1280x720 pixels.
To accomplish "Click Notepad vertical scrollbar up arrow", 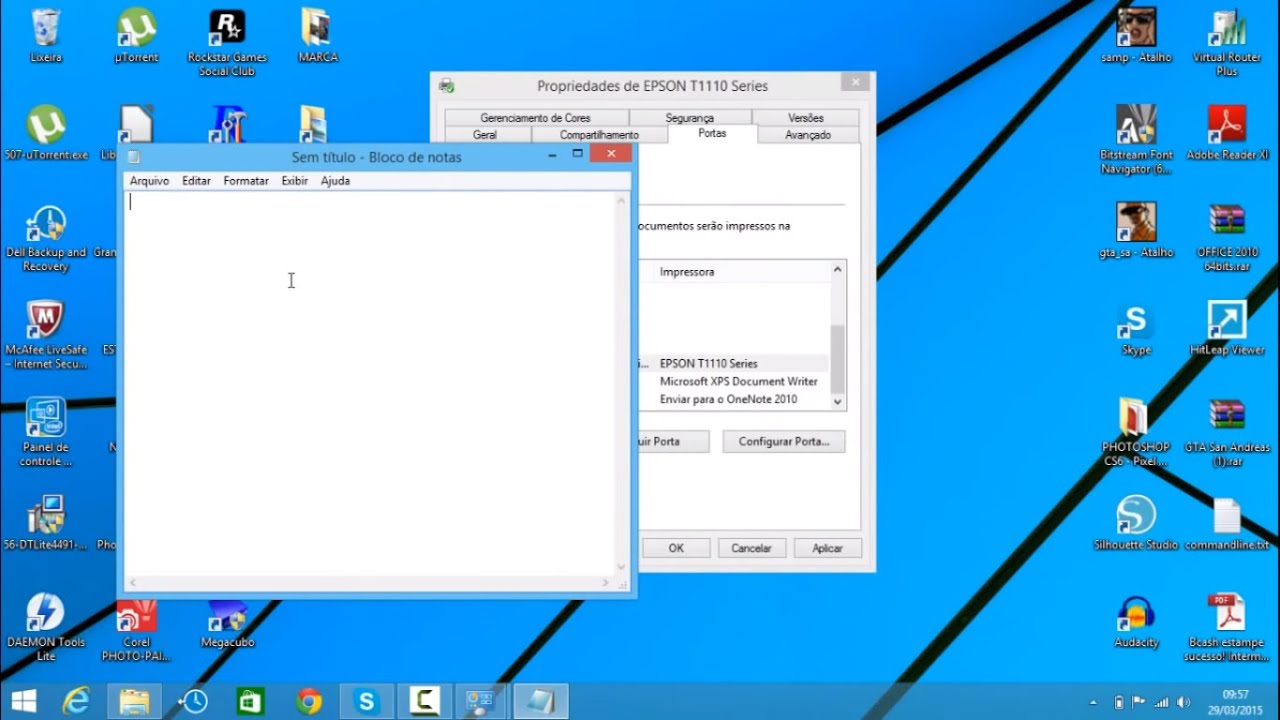I will tap(622, 201).
